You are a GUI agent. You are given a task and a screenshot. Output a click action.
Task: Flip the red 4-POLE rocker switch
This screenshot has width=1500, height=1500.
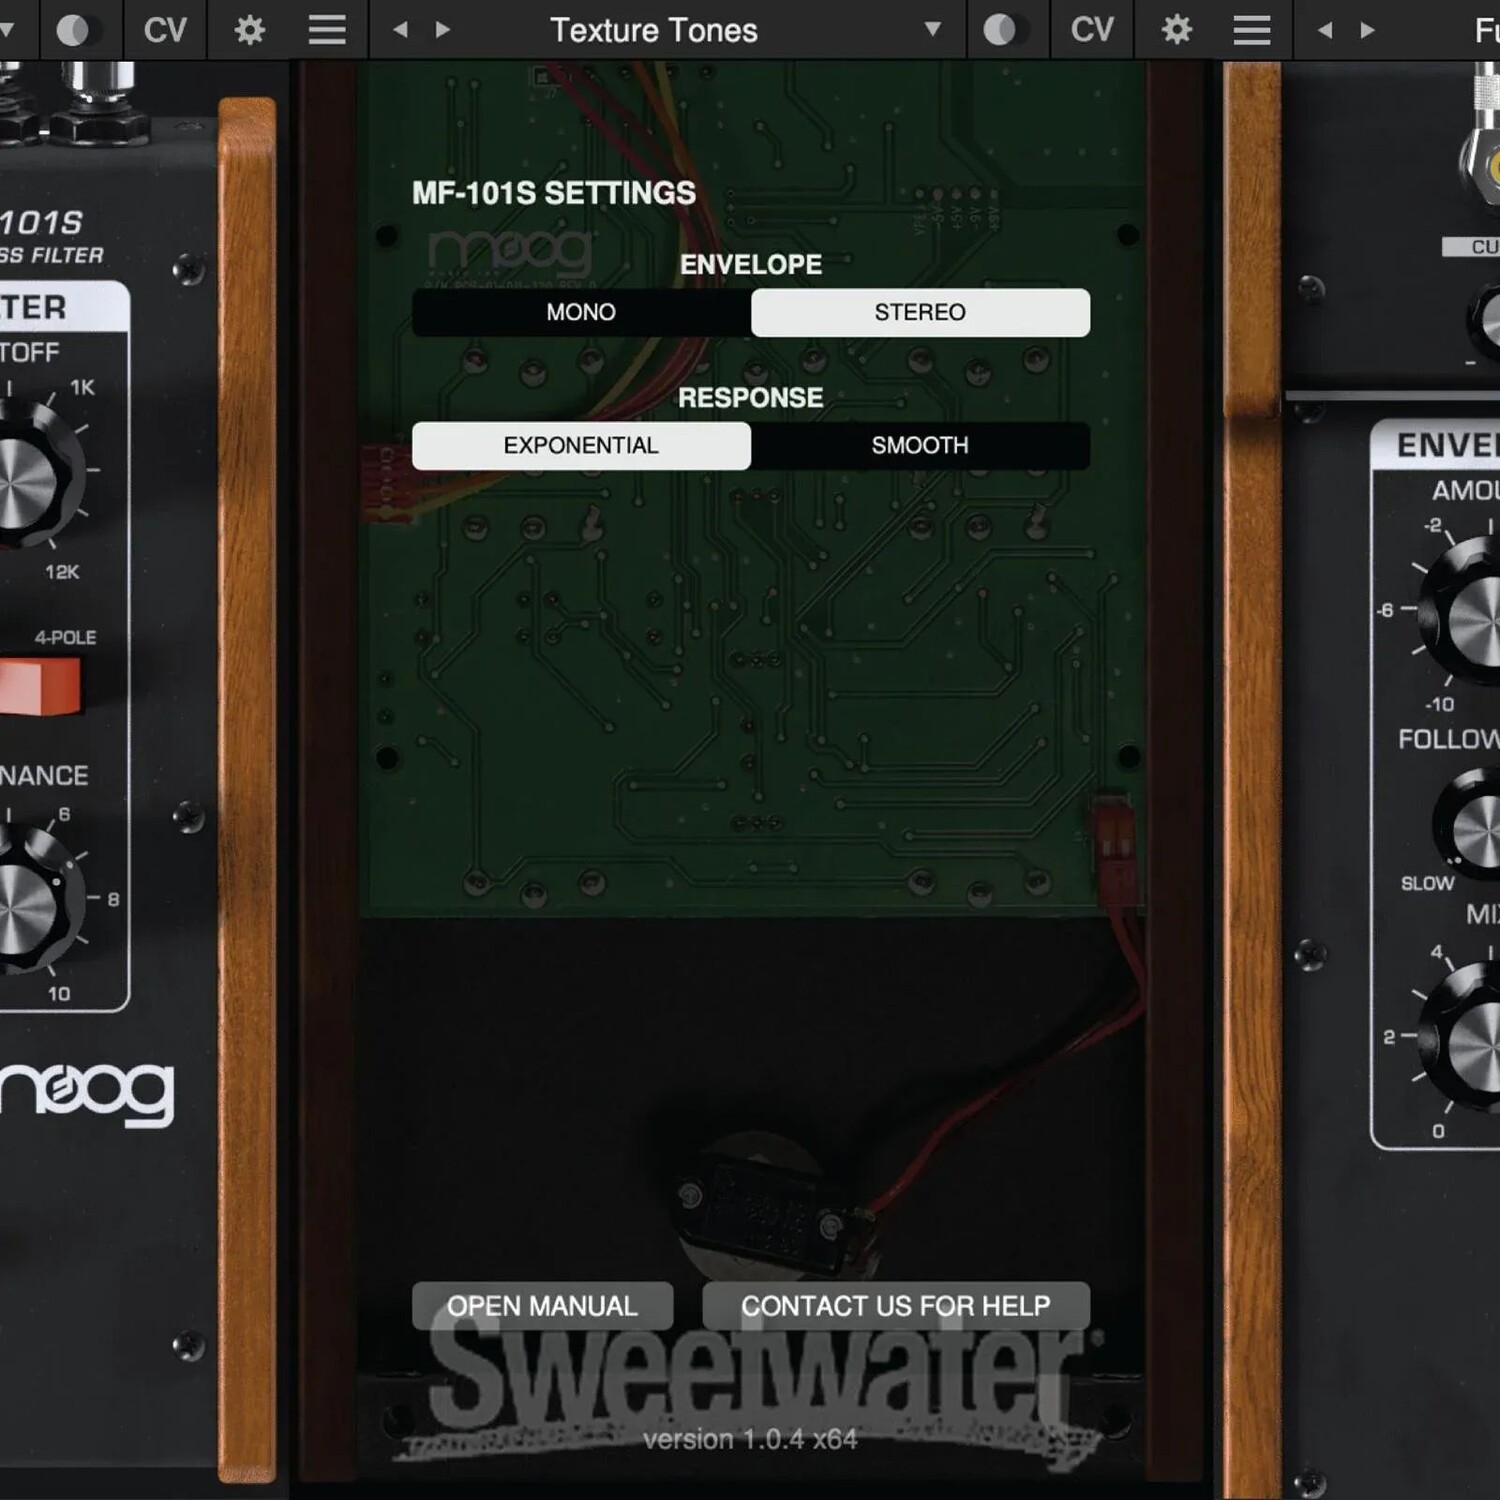pyautogui.click(x=38, y=686)
